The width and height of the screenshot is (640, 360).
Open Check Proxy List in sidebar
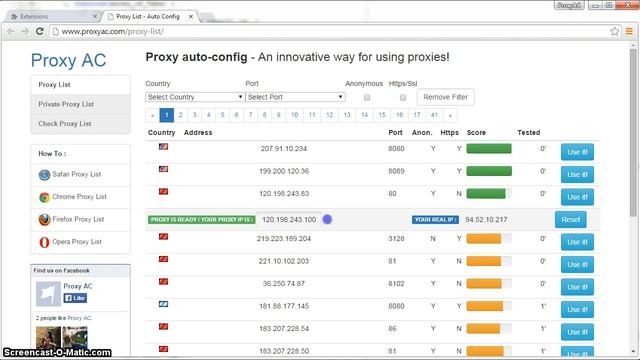click(x=80, y=124)
